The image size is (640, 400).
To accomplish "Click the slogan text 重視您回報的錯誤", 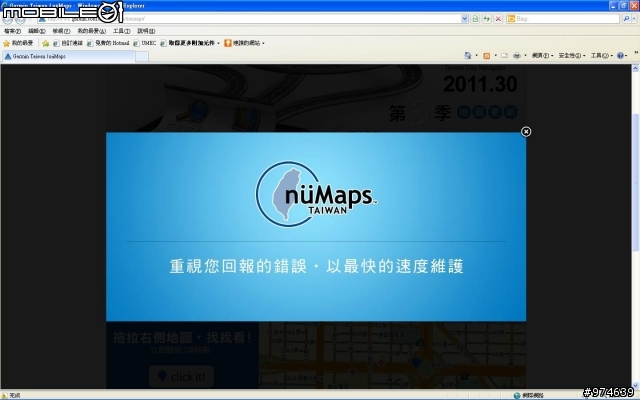I will pos(238,266).
